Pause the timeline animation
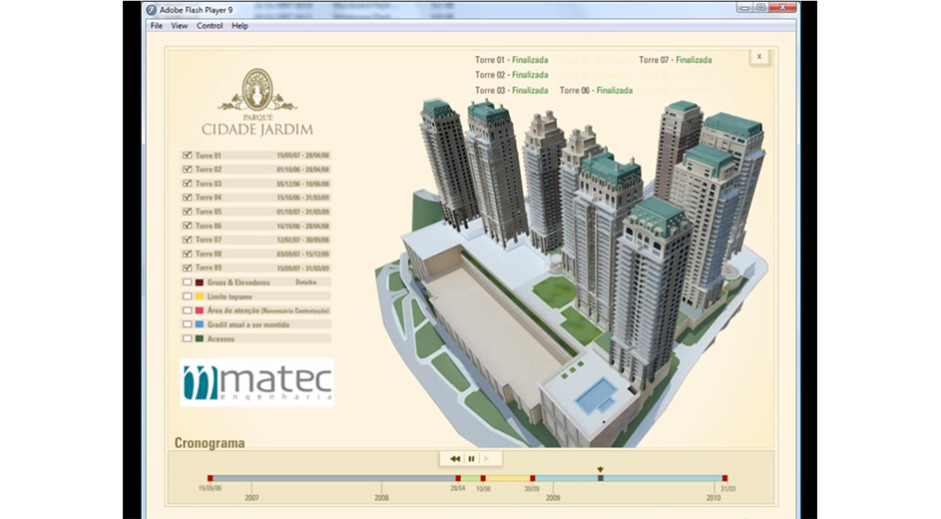The width and height of the screenshot is (941, 519). [471, 458]
